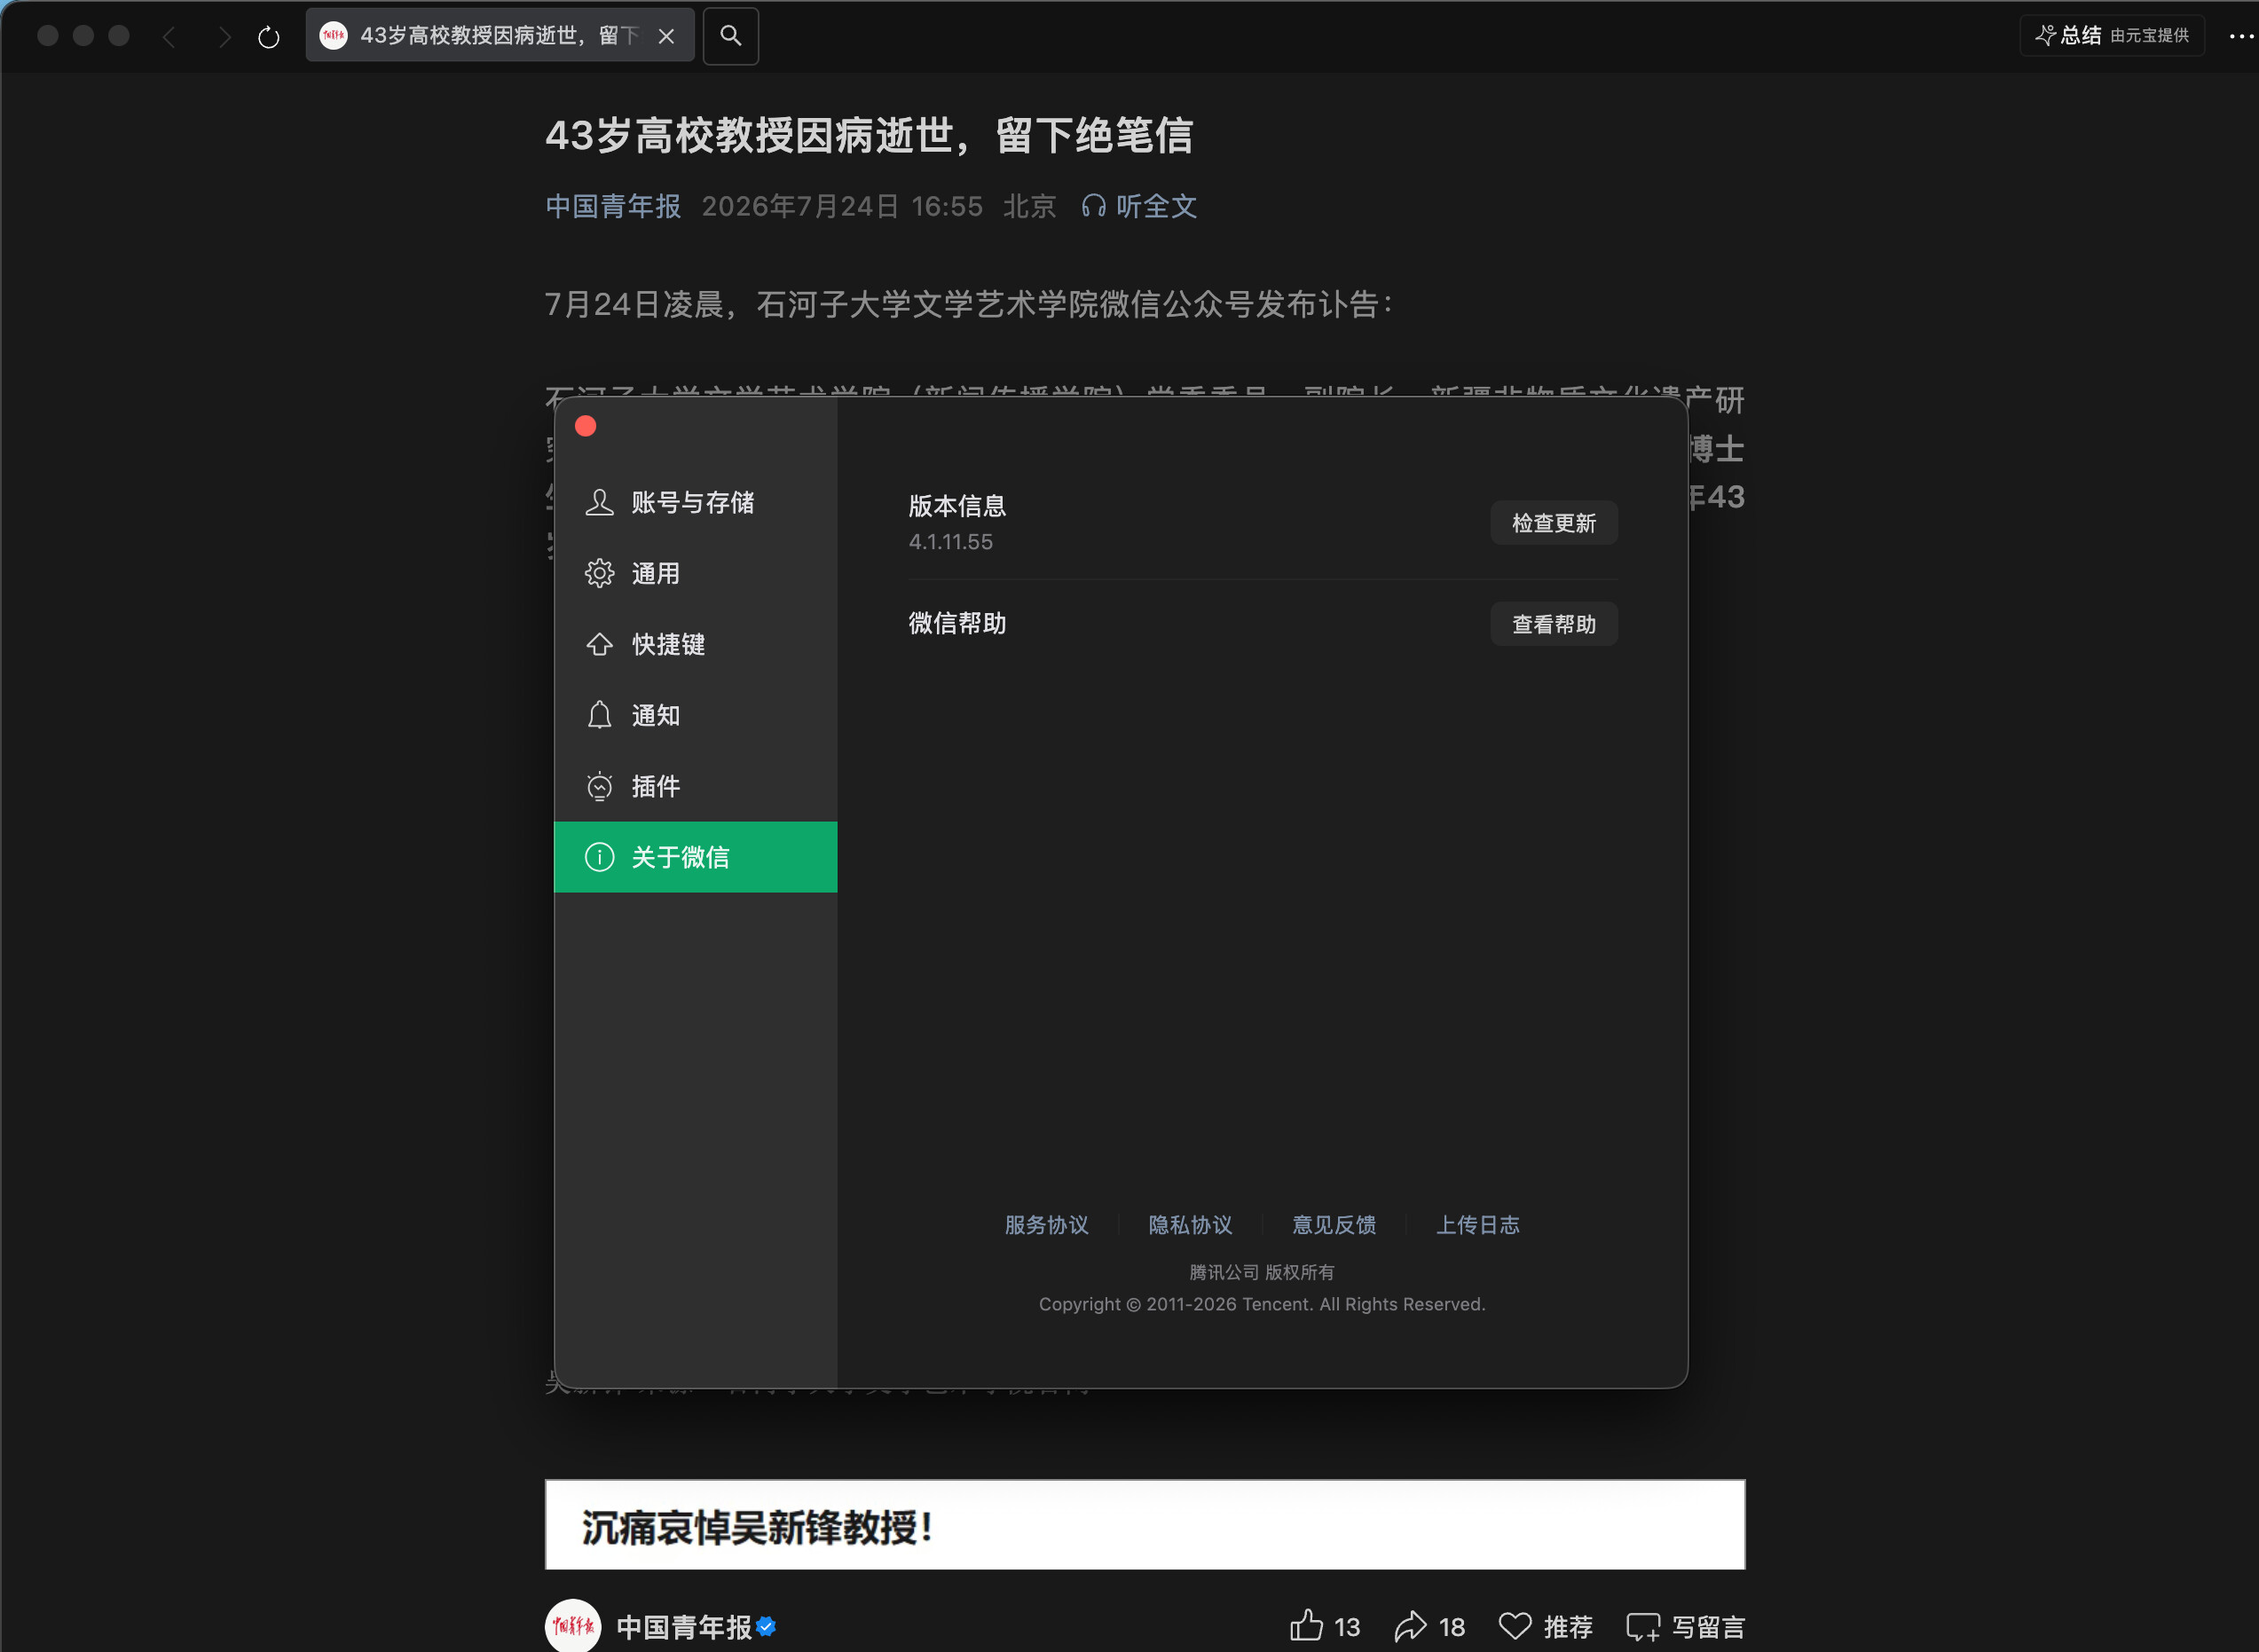This screenshot has height=1652, width=2259.
Task: Click the version number 4.1.11.55
Action: click(x=950, y=542)
